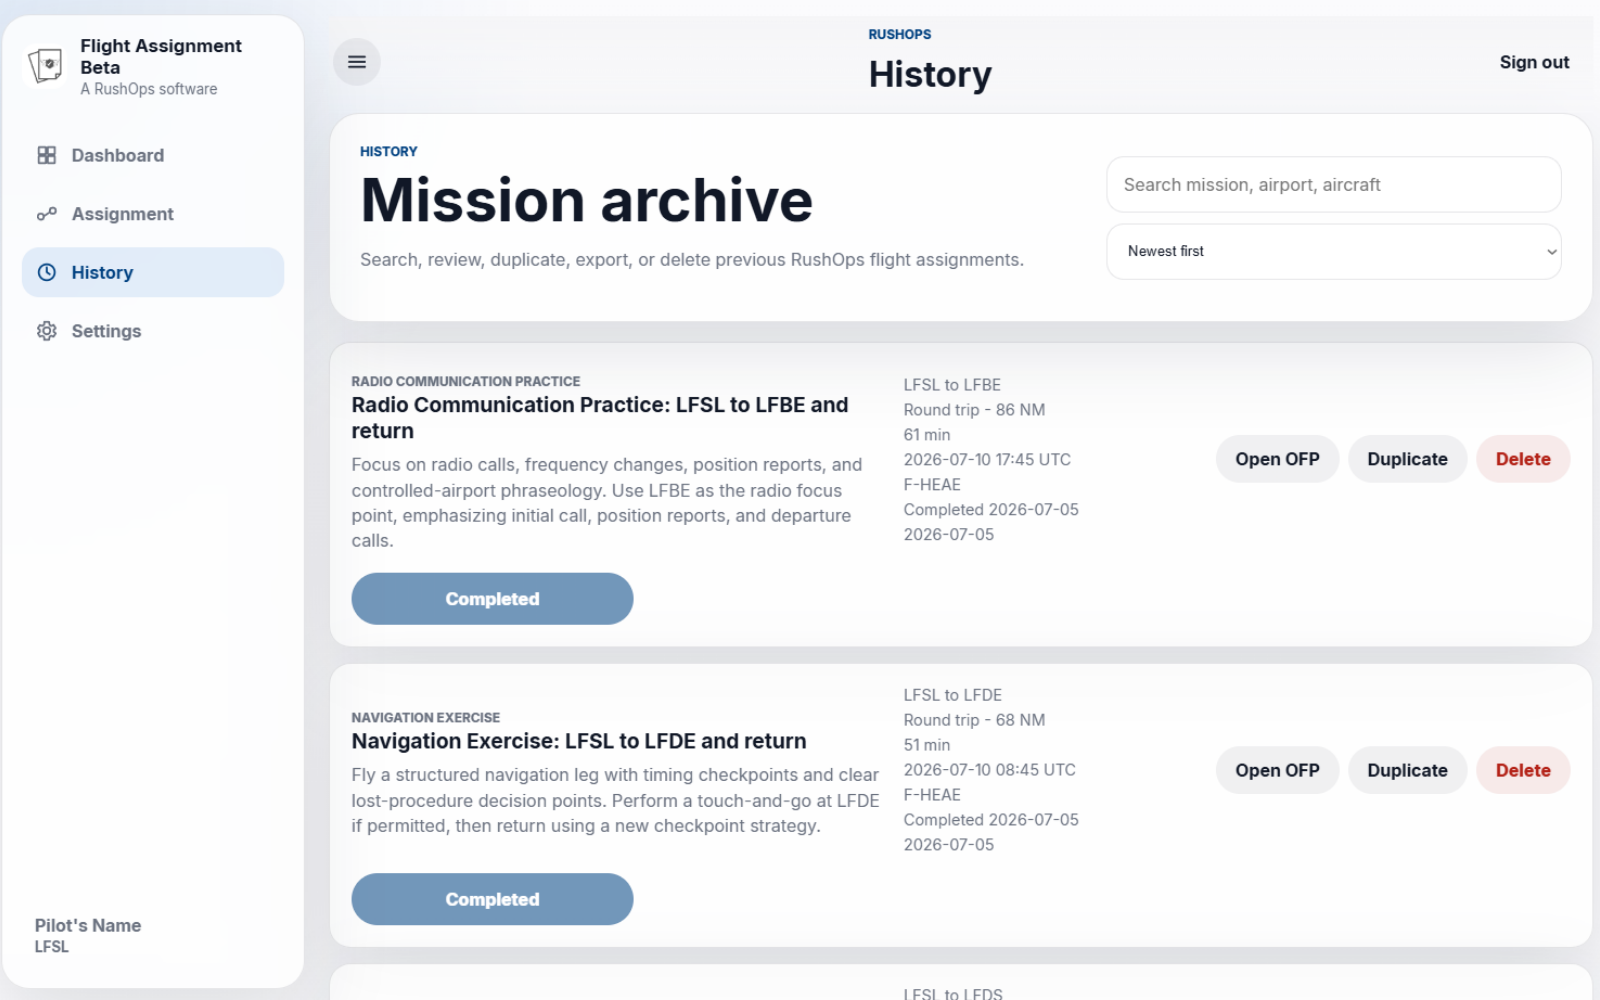The height and width of the screenshot is (1000, 1600).
Task: Click the Dashboard grid icon
Action: coord(47,155)
